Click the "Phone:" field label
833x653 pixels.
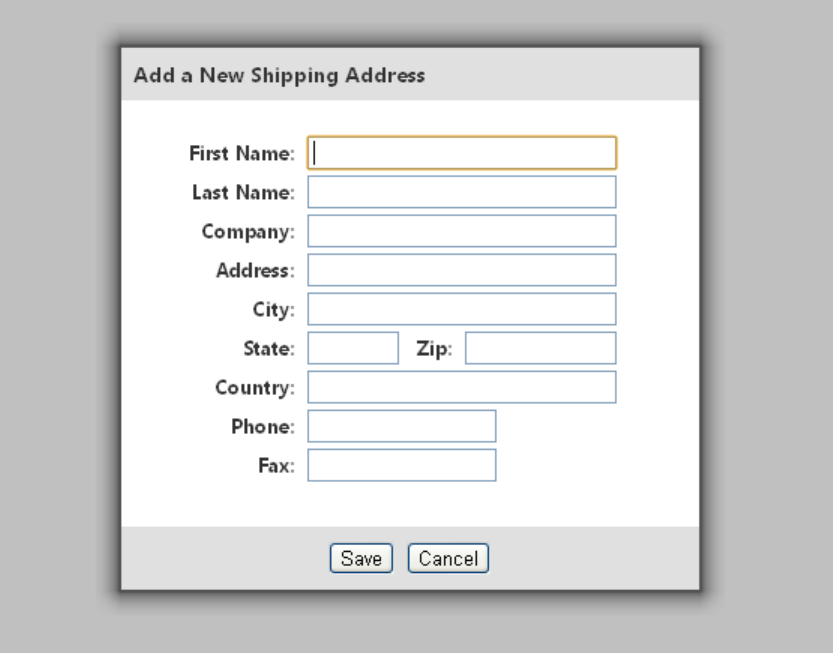pyautogui.click(x=263, y=426)
